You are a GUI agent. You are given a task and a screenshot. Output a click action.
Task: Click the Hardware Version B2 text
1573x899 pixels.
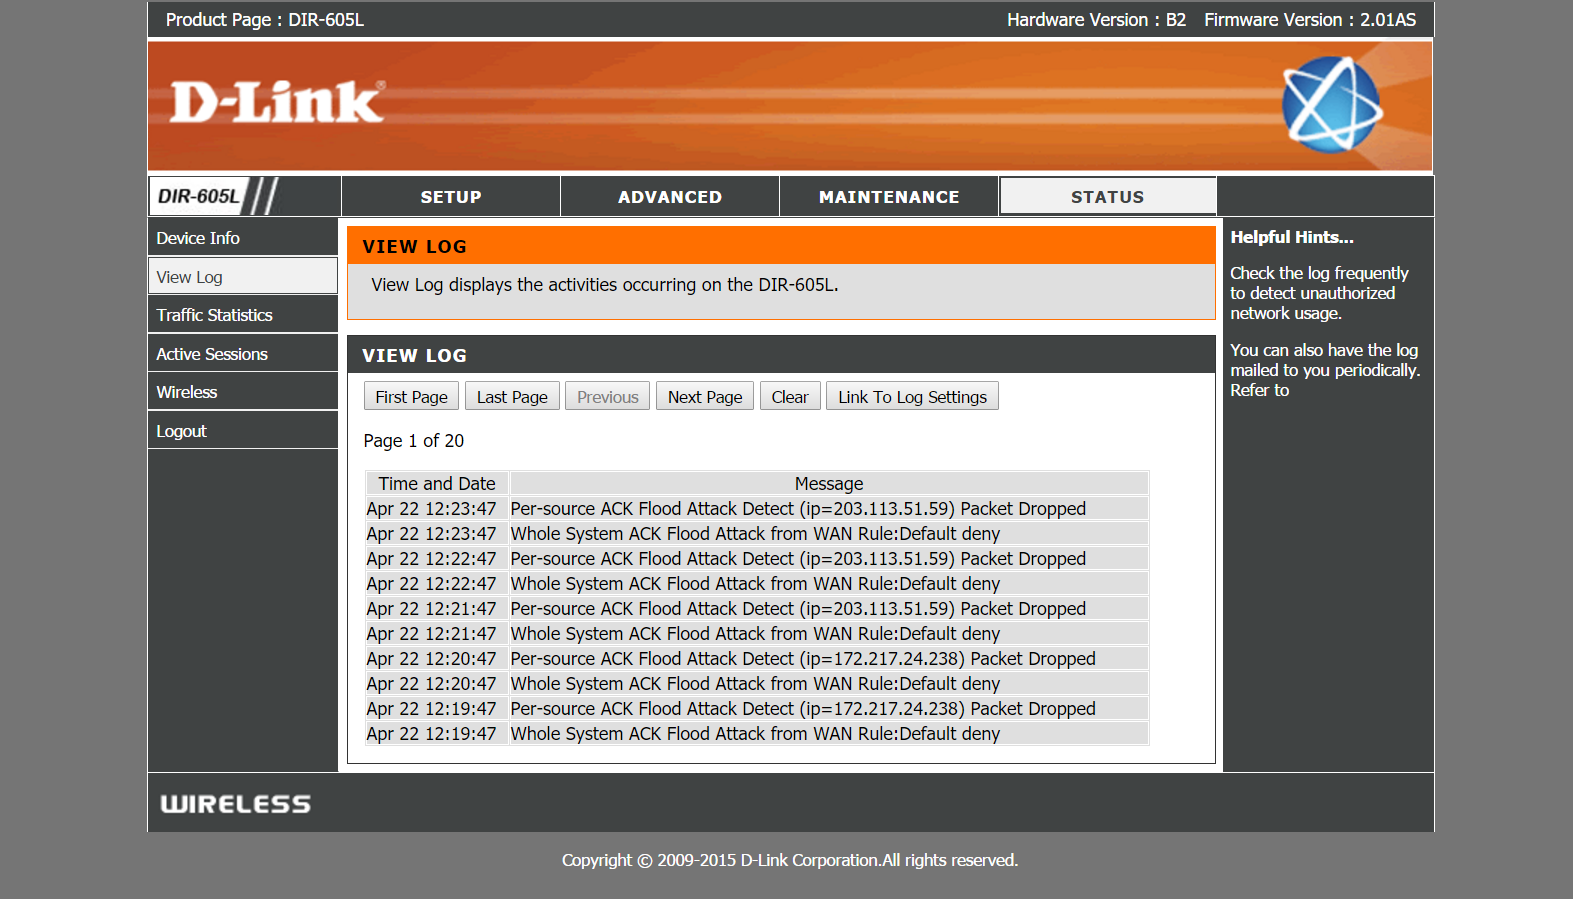coord(1096,20)
